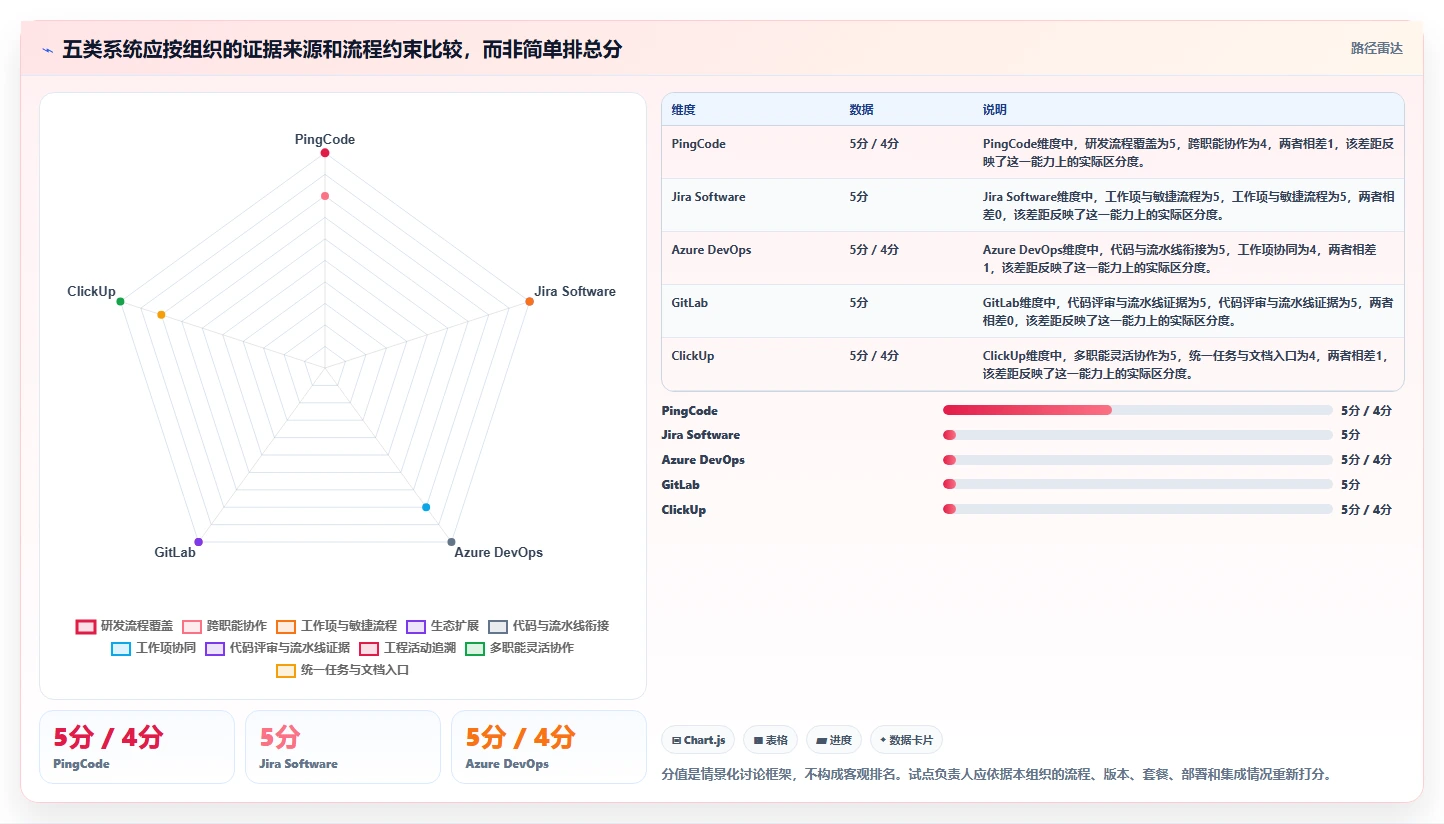
Task: Toggle 工程活动追溯 legend item
Action: (x=407, y=648)
